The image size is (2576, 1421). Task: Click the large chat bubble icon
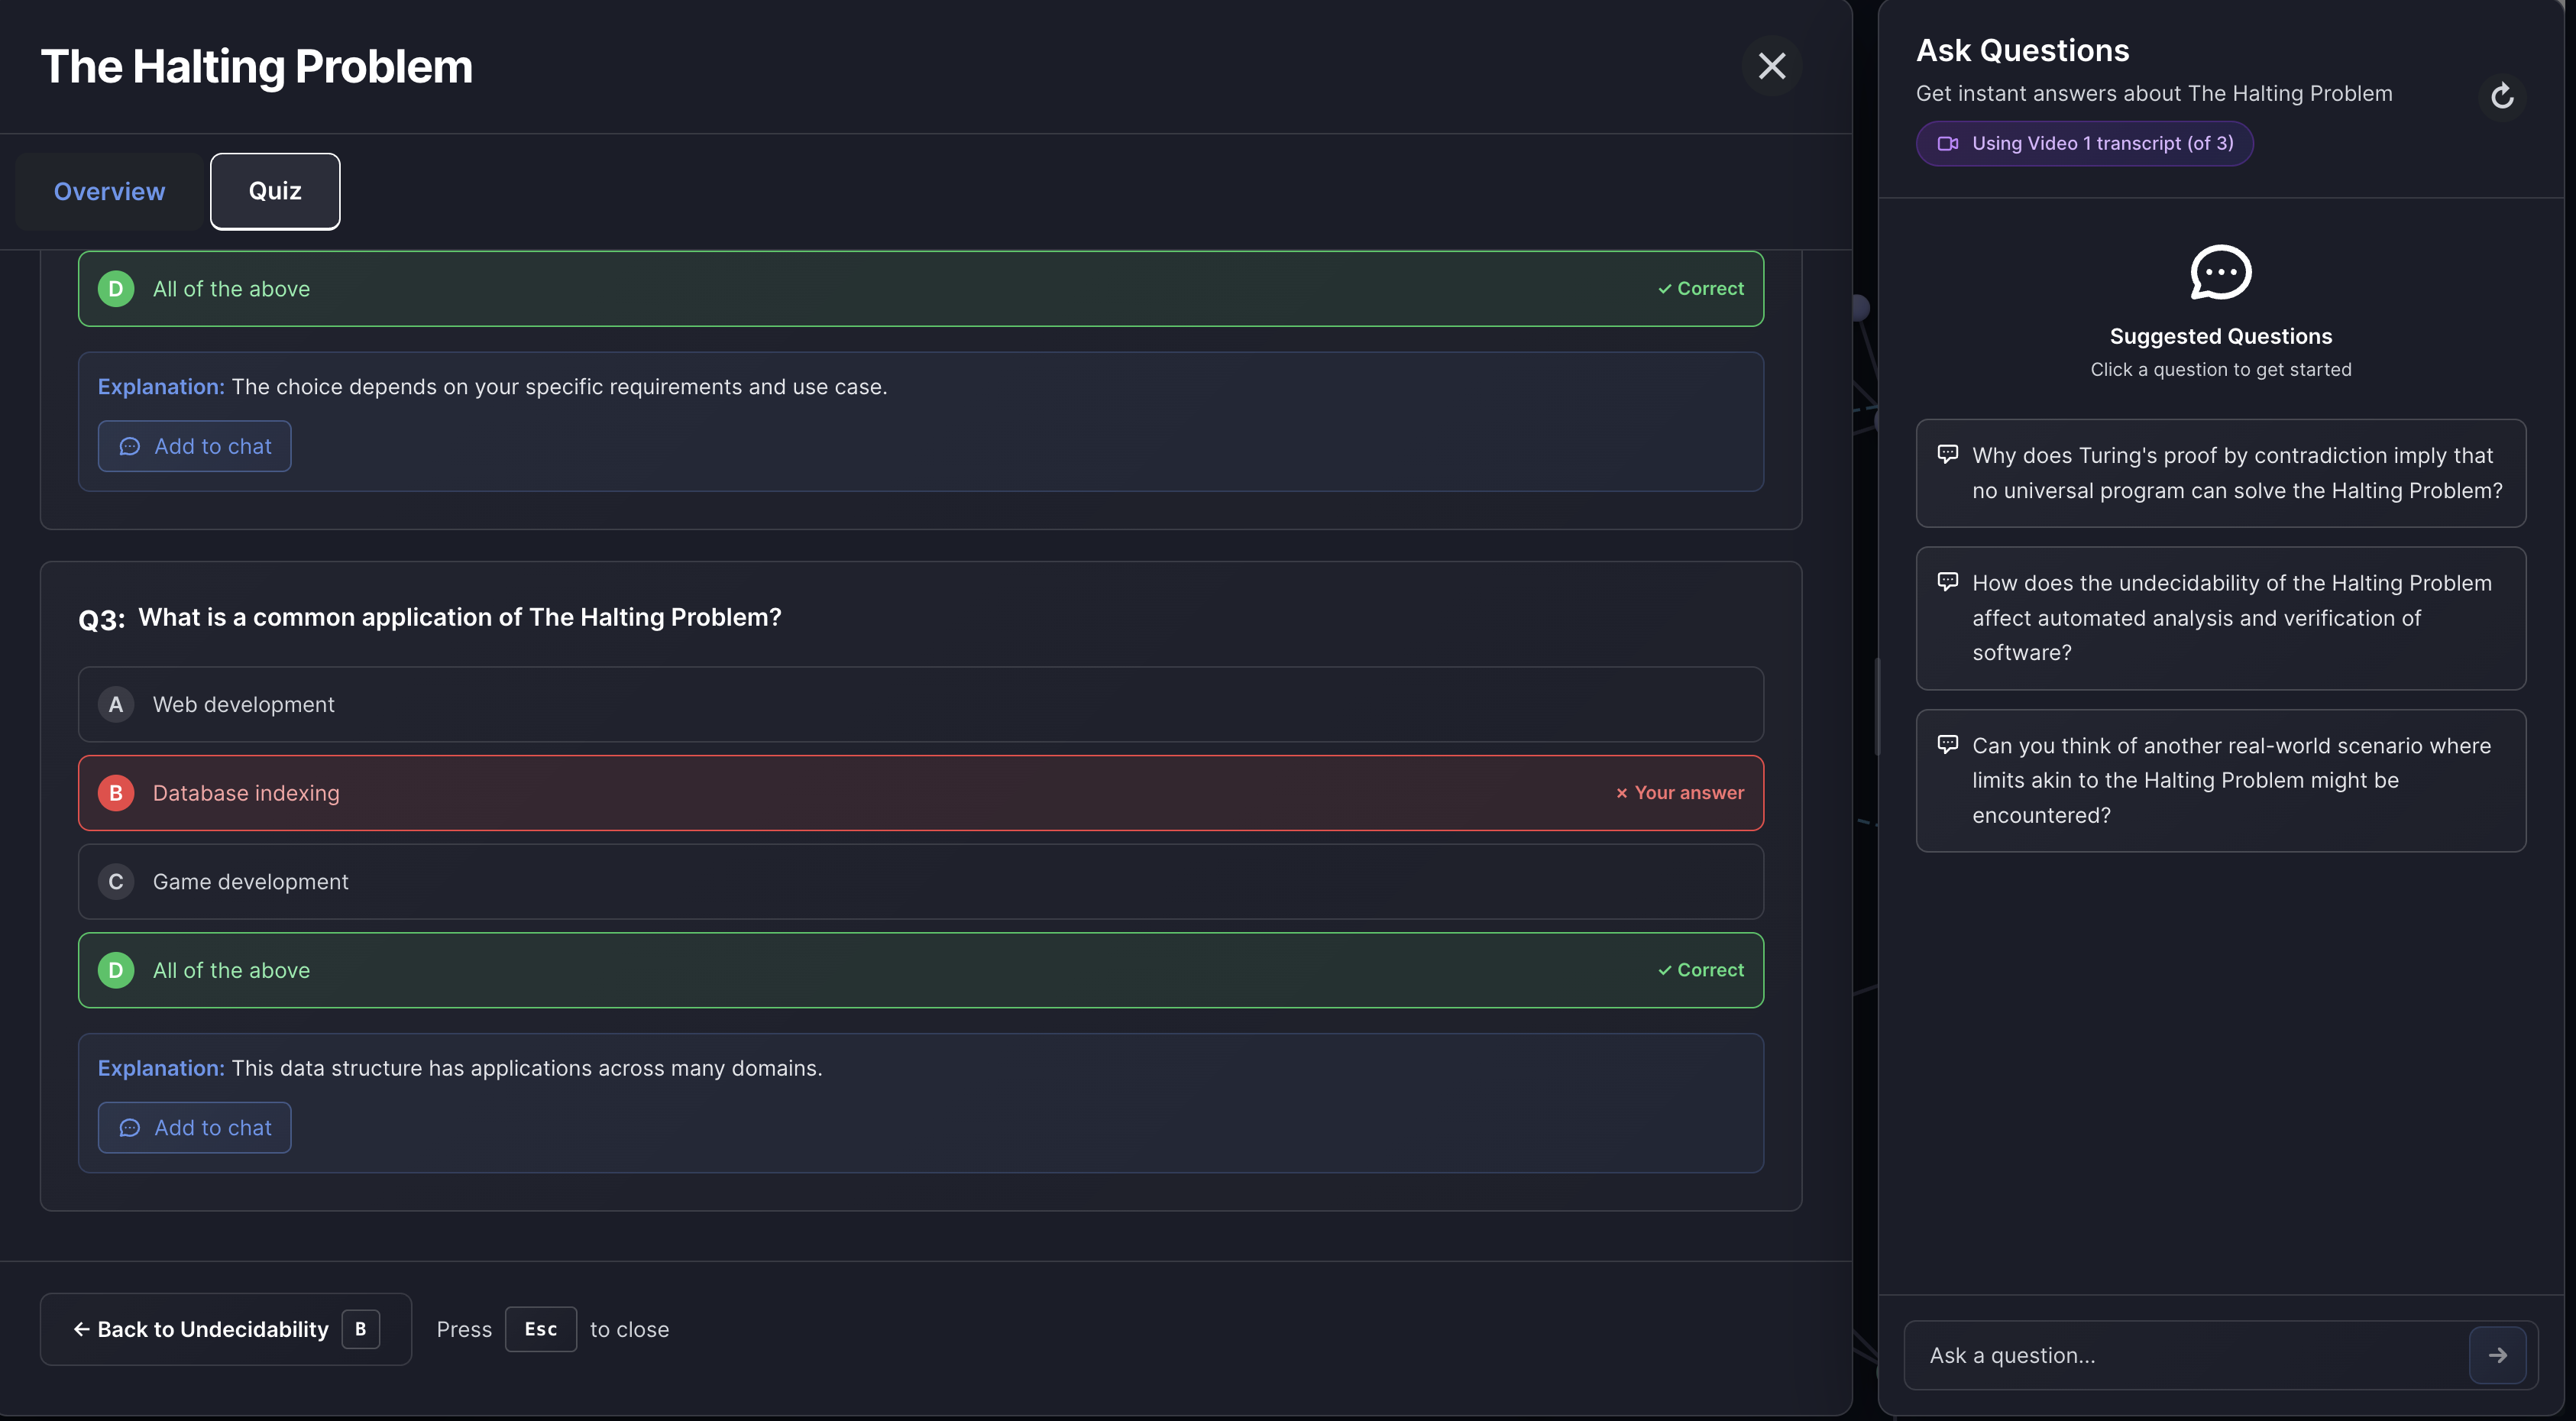tap(2220, 272)
